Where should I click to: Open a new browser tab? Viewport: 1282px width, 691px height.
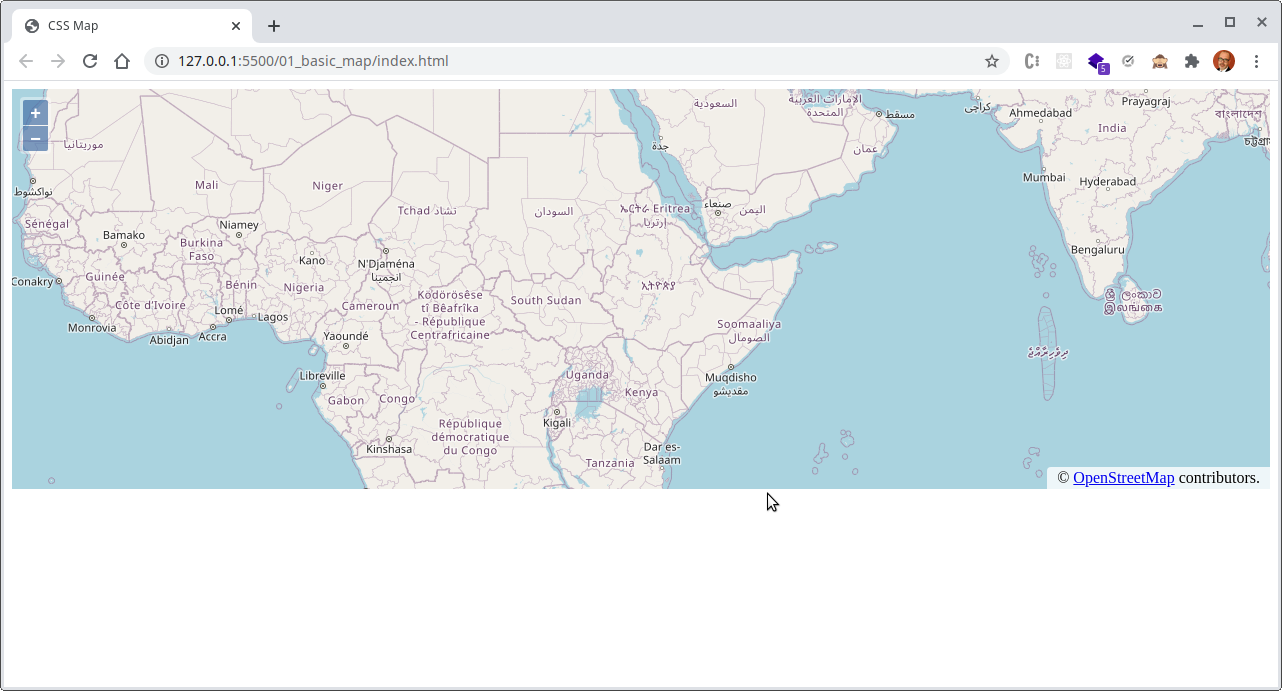point(274,26)
